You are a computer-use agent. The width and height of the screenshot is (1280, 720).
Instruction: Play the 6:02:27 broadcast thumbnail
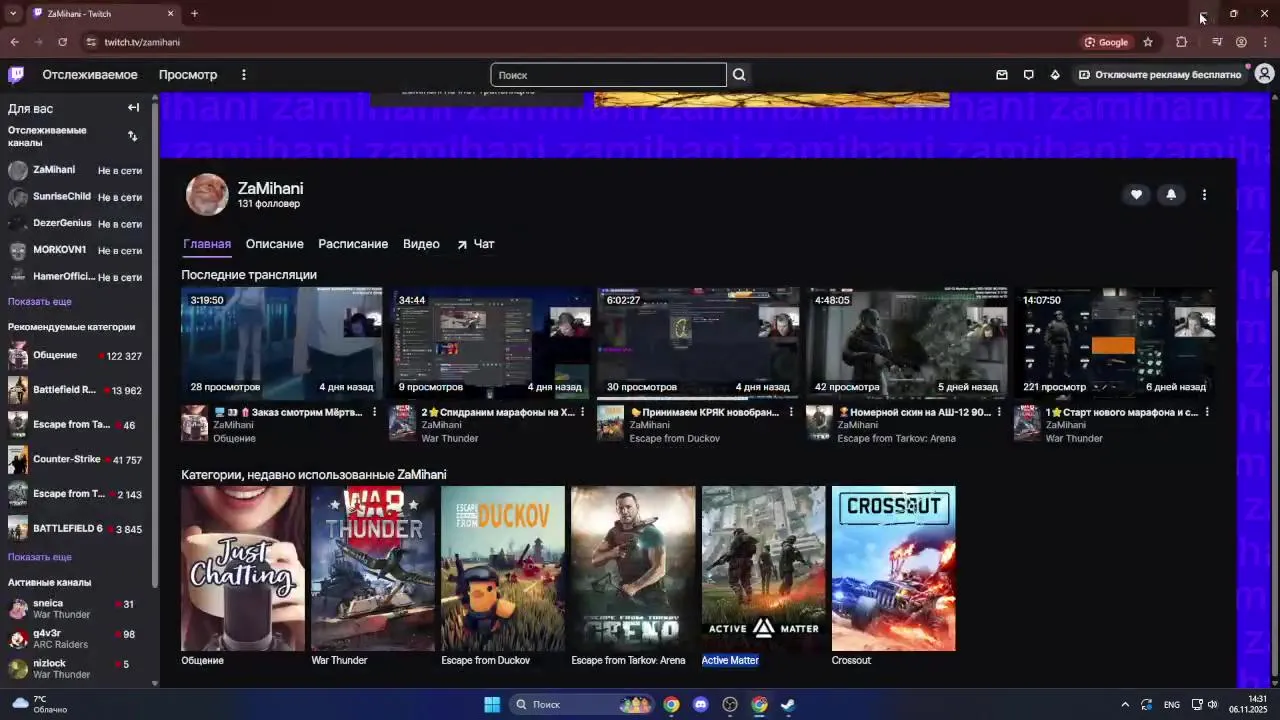[698, 343]
